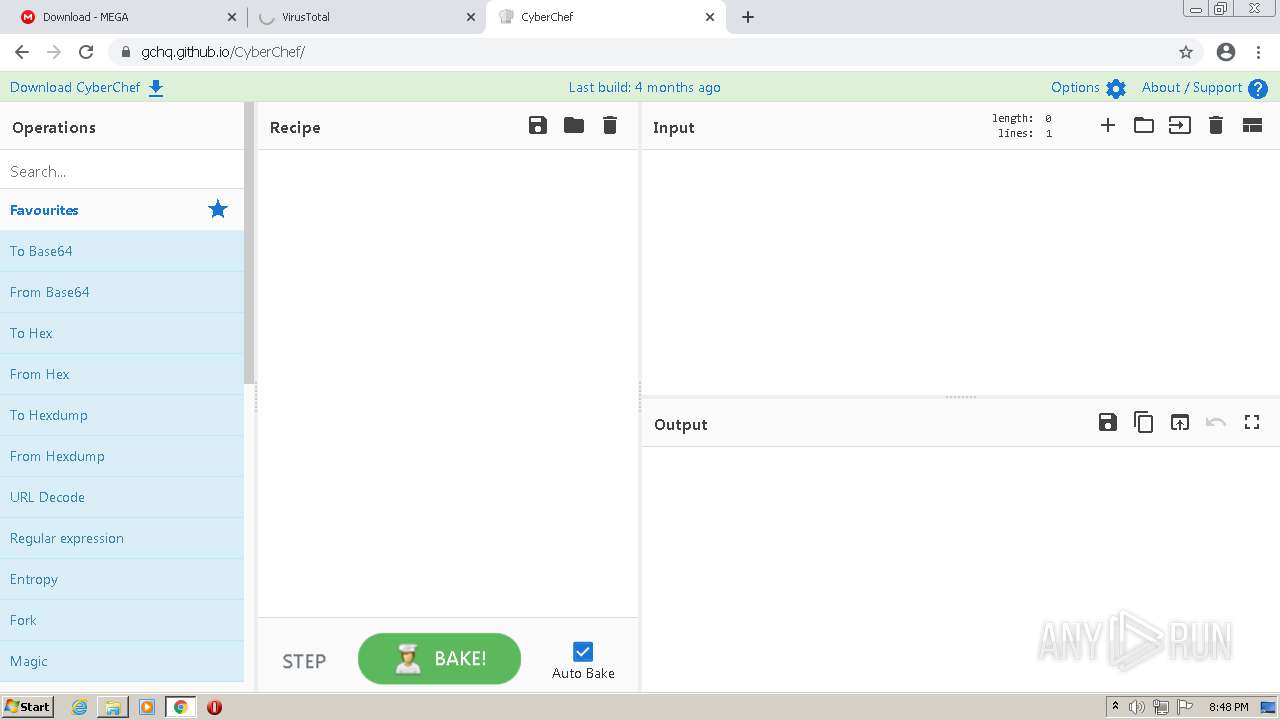1280x720 pixels.
Task: Save the current recipe
Action: (538, 125)
